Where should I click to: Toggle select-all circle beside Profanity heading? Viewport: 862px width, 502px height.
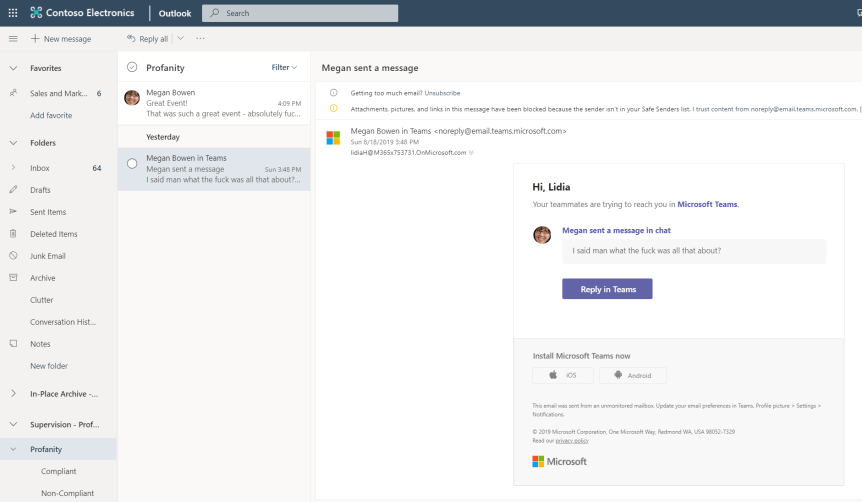pyautogui.click(x=132, y=68)
